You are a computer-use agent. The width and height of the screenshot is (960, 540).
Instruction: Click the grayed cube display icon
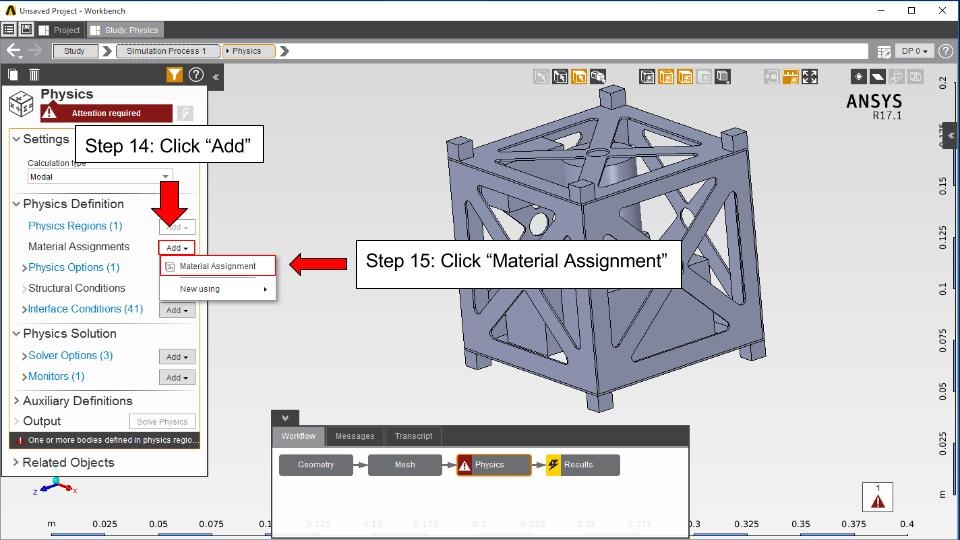pos(704,77)
